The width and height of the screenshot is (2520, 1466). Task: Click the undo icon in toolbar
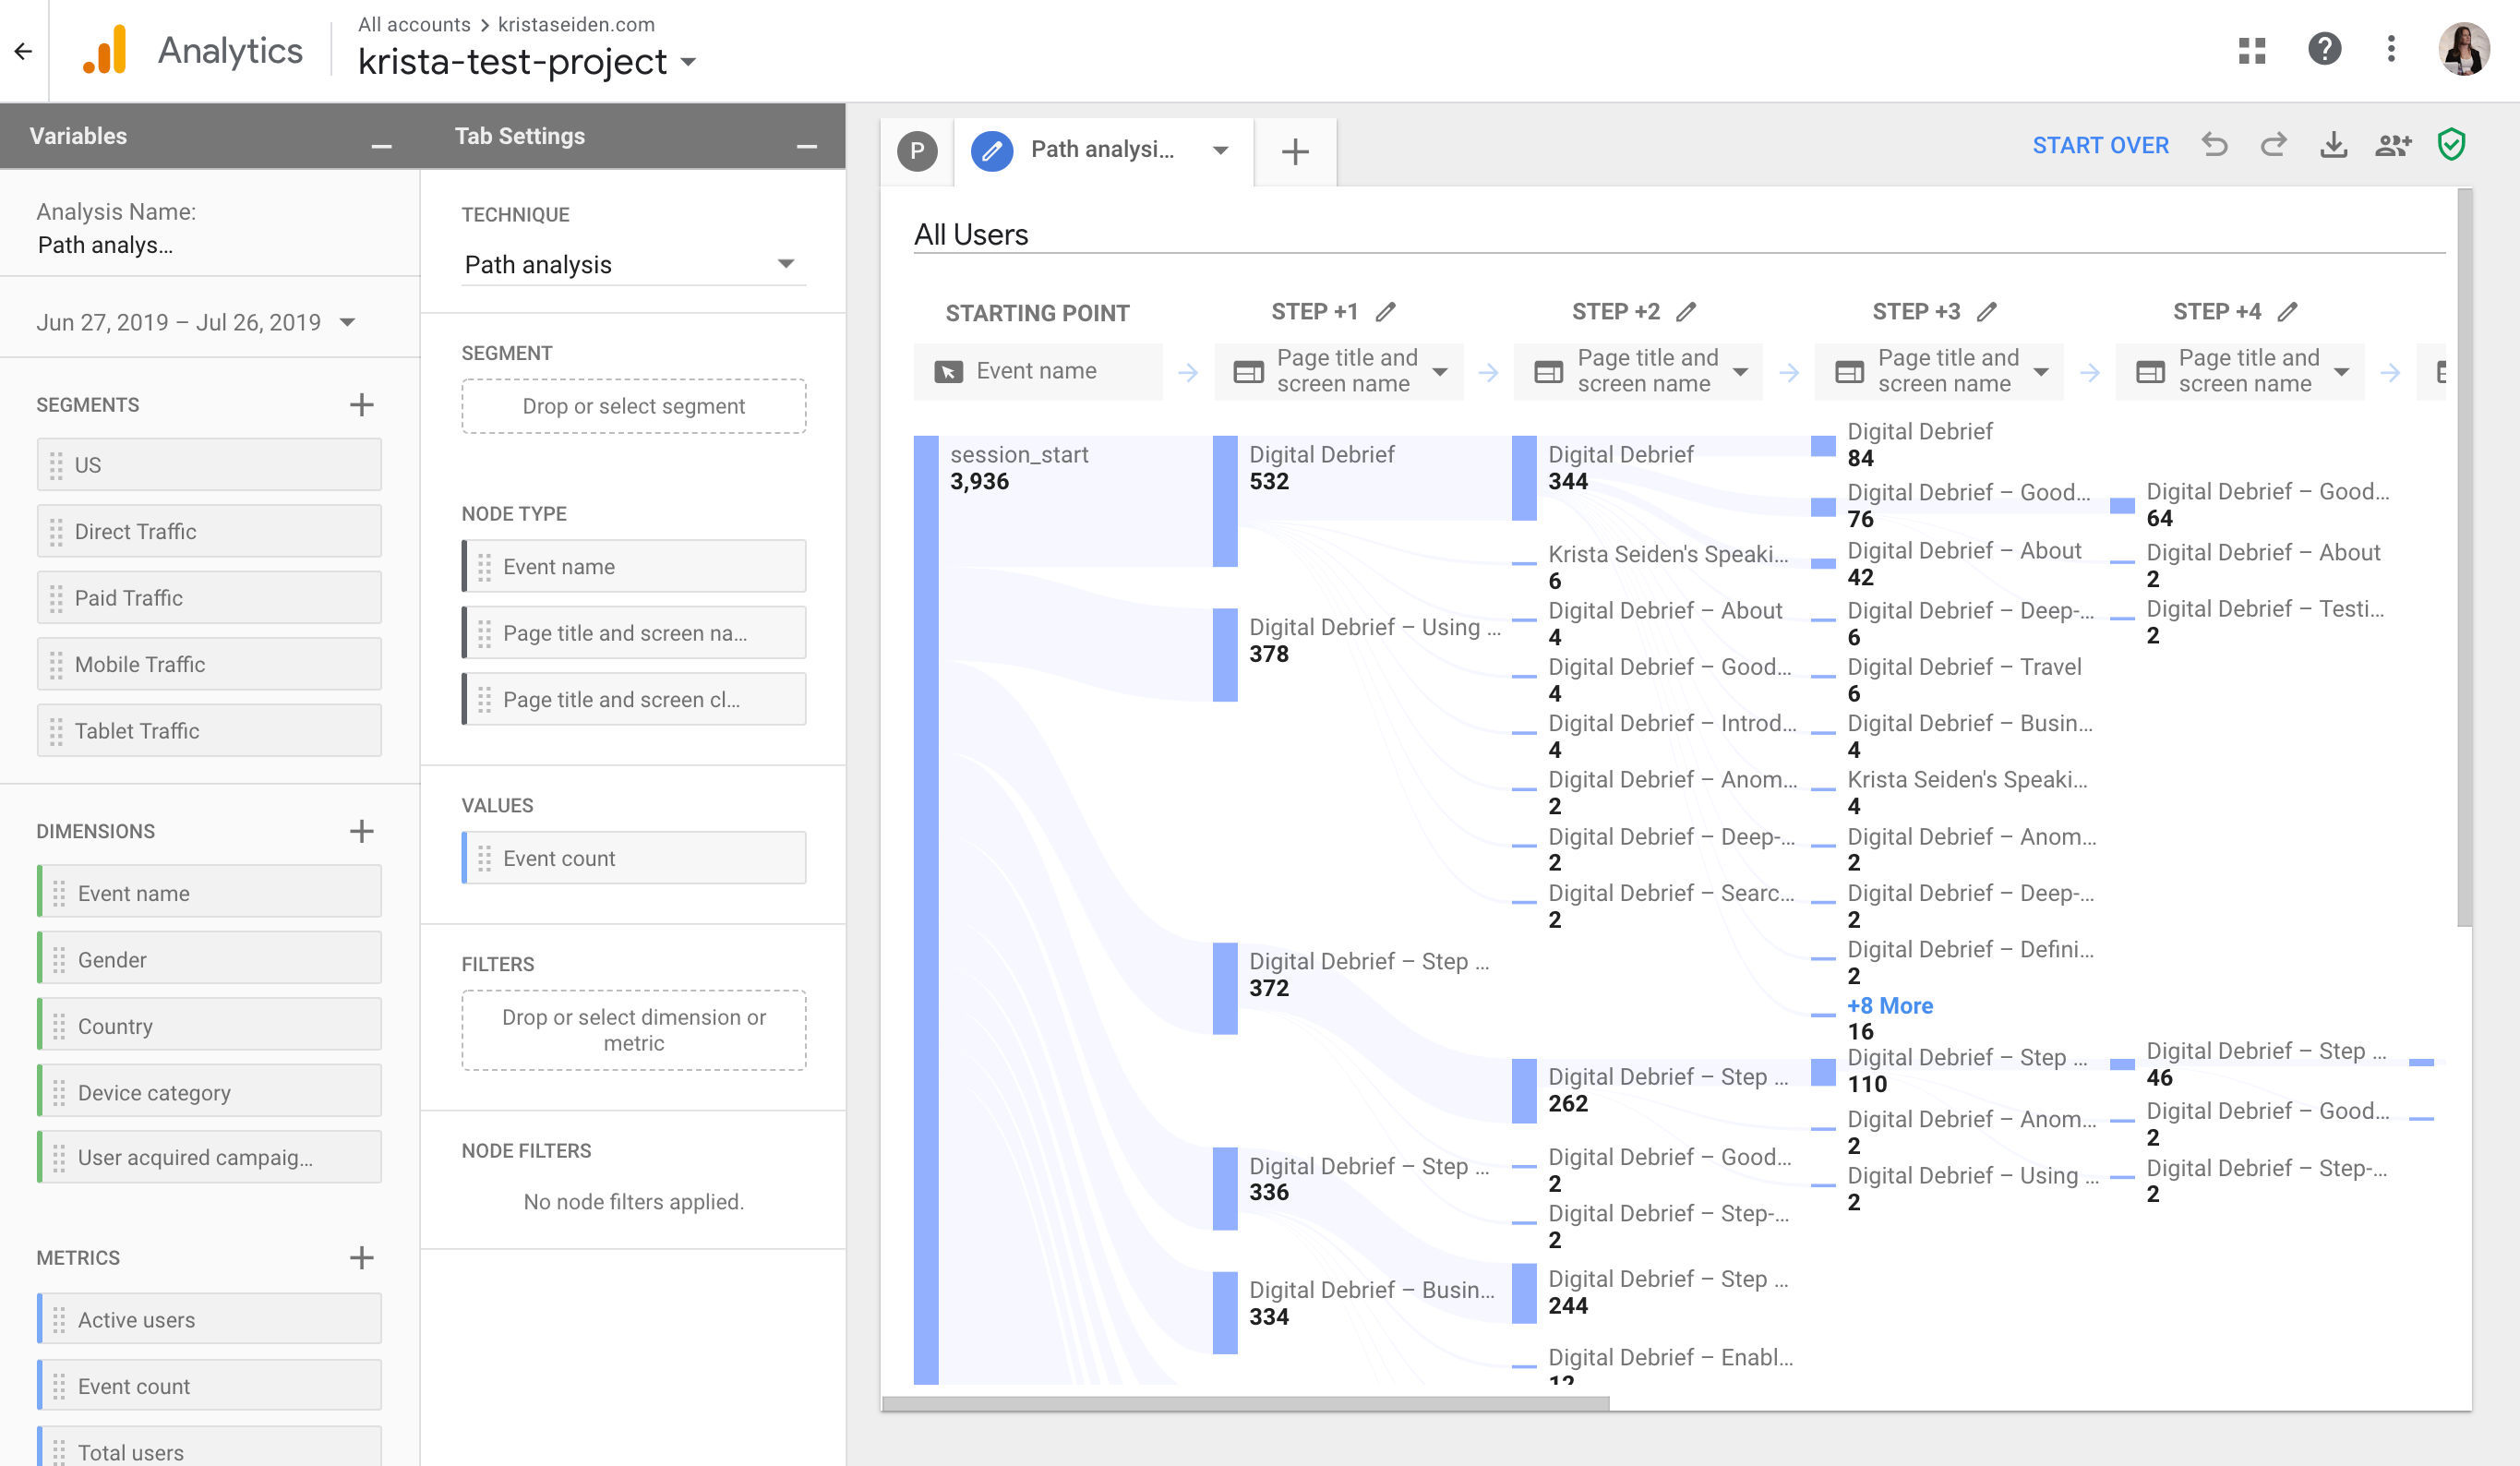click(2214, 145)
